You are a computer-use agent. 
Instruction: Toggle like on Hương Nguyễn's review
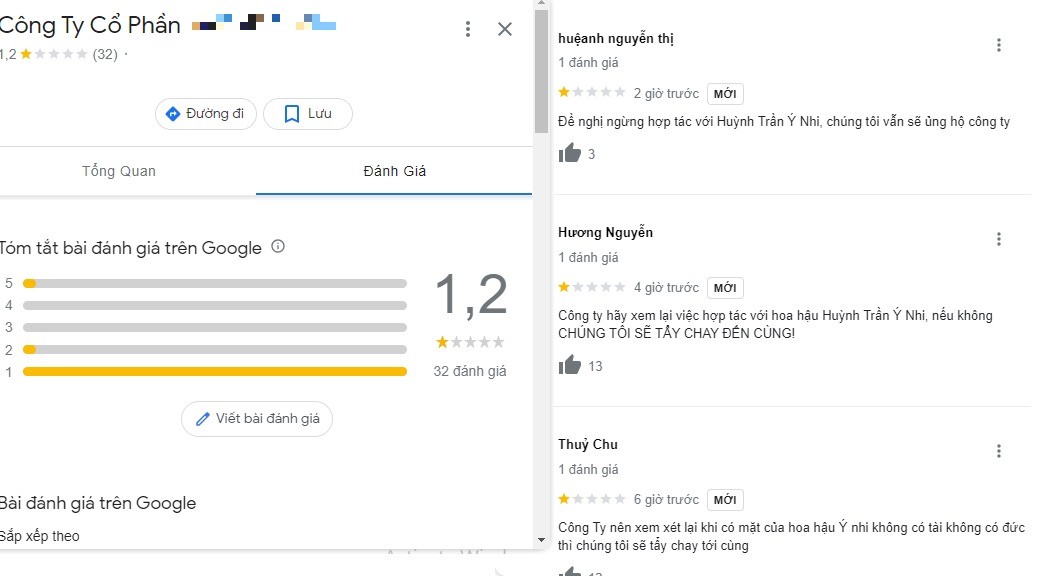coord(571,365)
